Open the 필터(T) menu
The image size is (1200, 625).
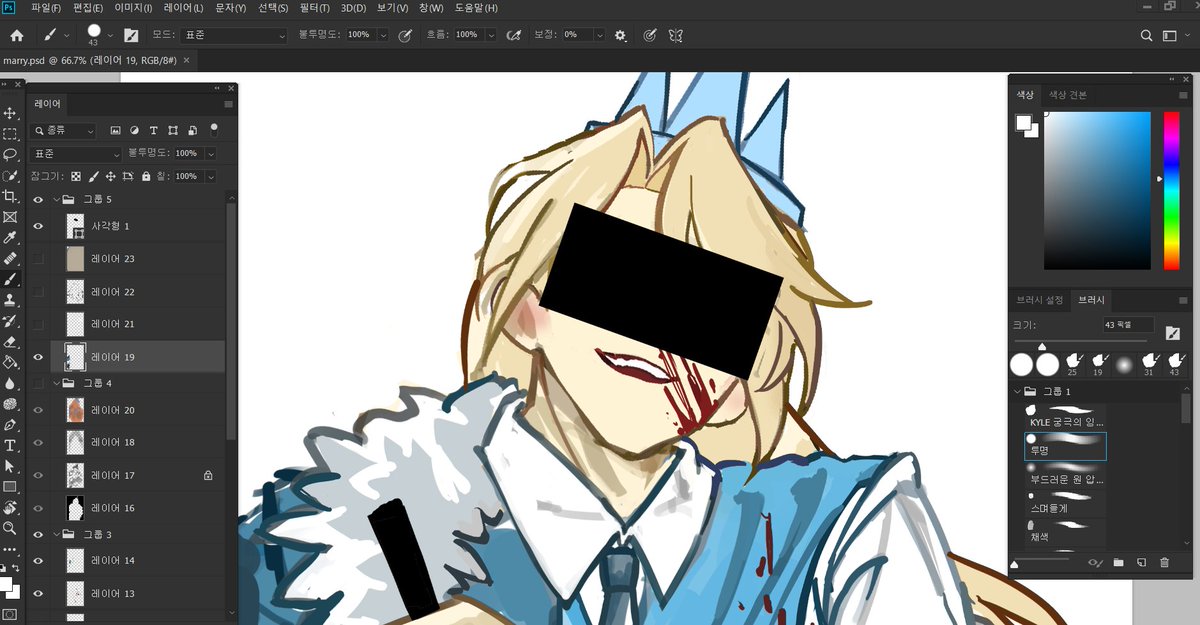(314, 8)
